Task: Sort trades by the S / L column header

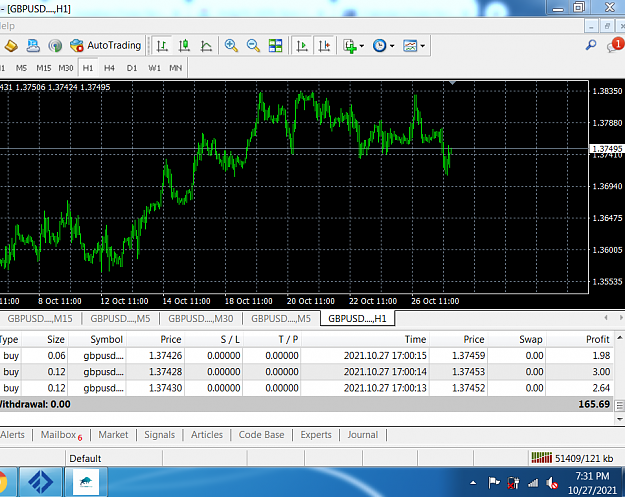Action: click(213, 340)
